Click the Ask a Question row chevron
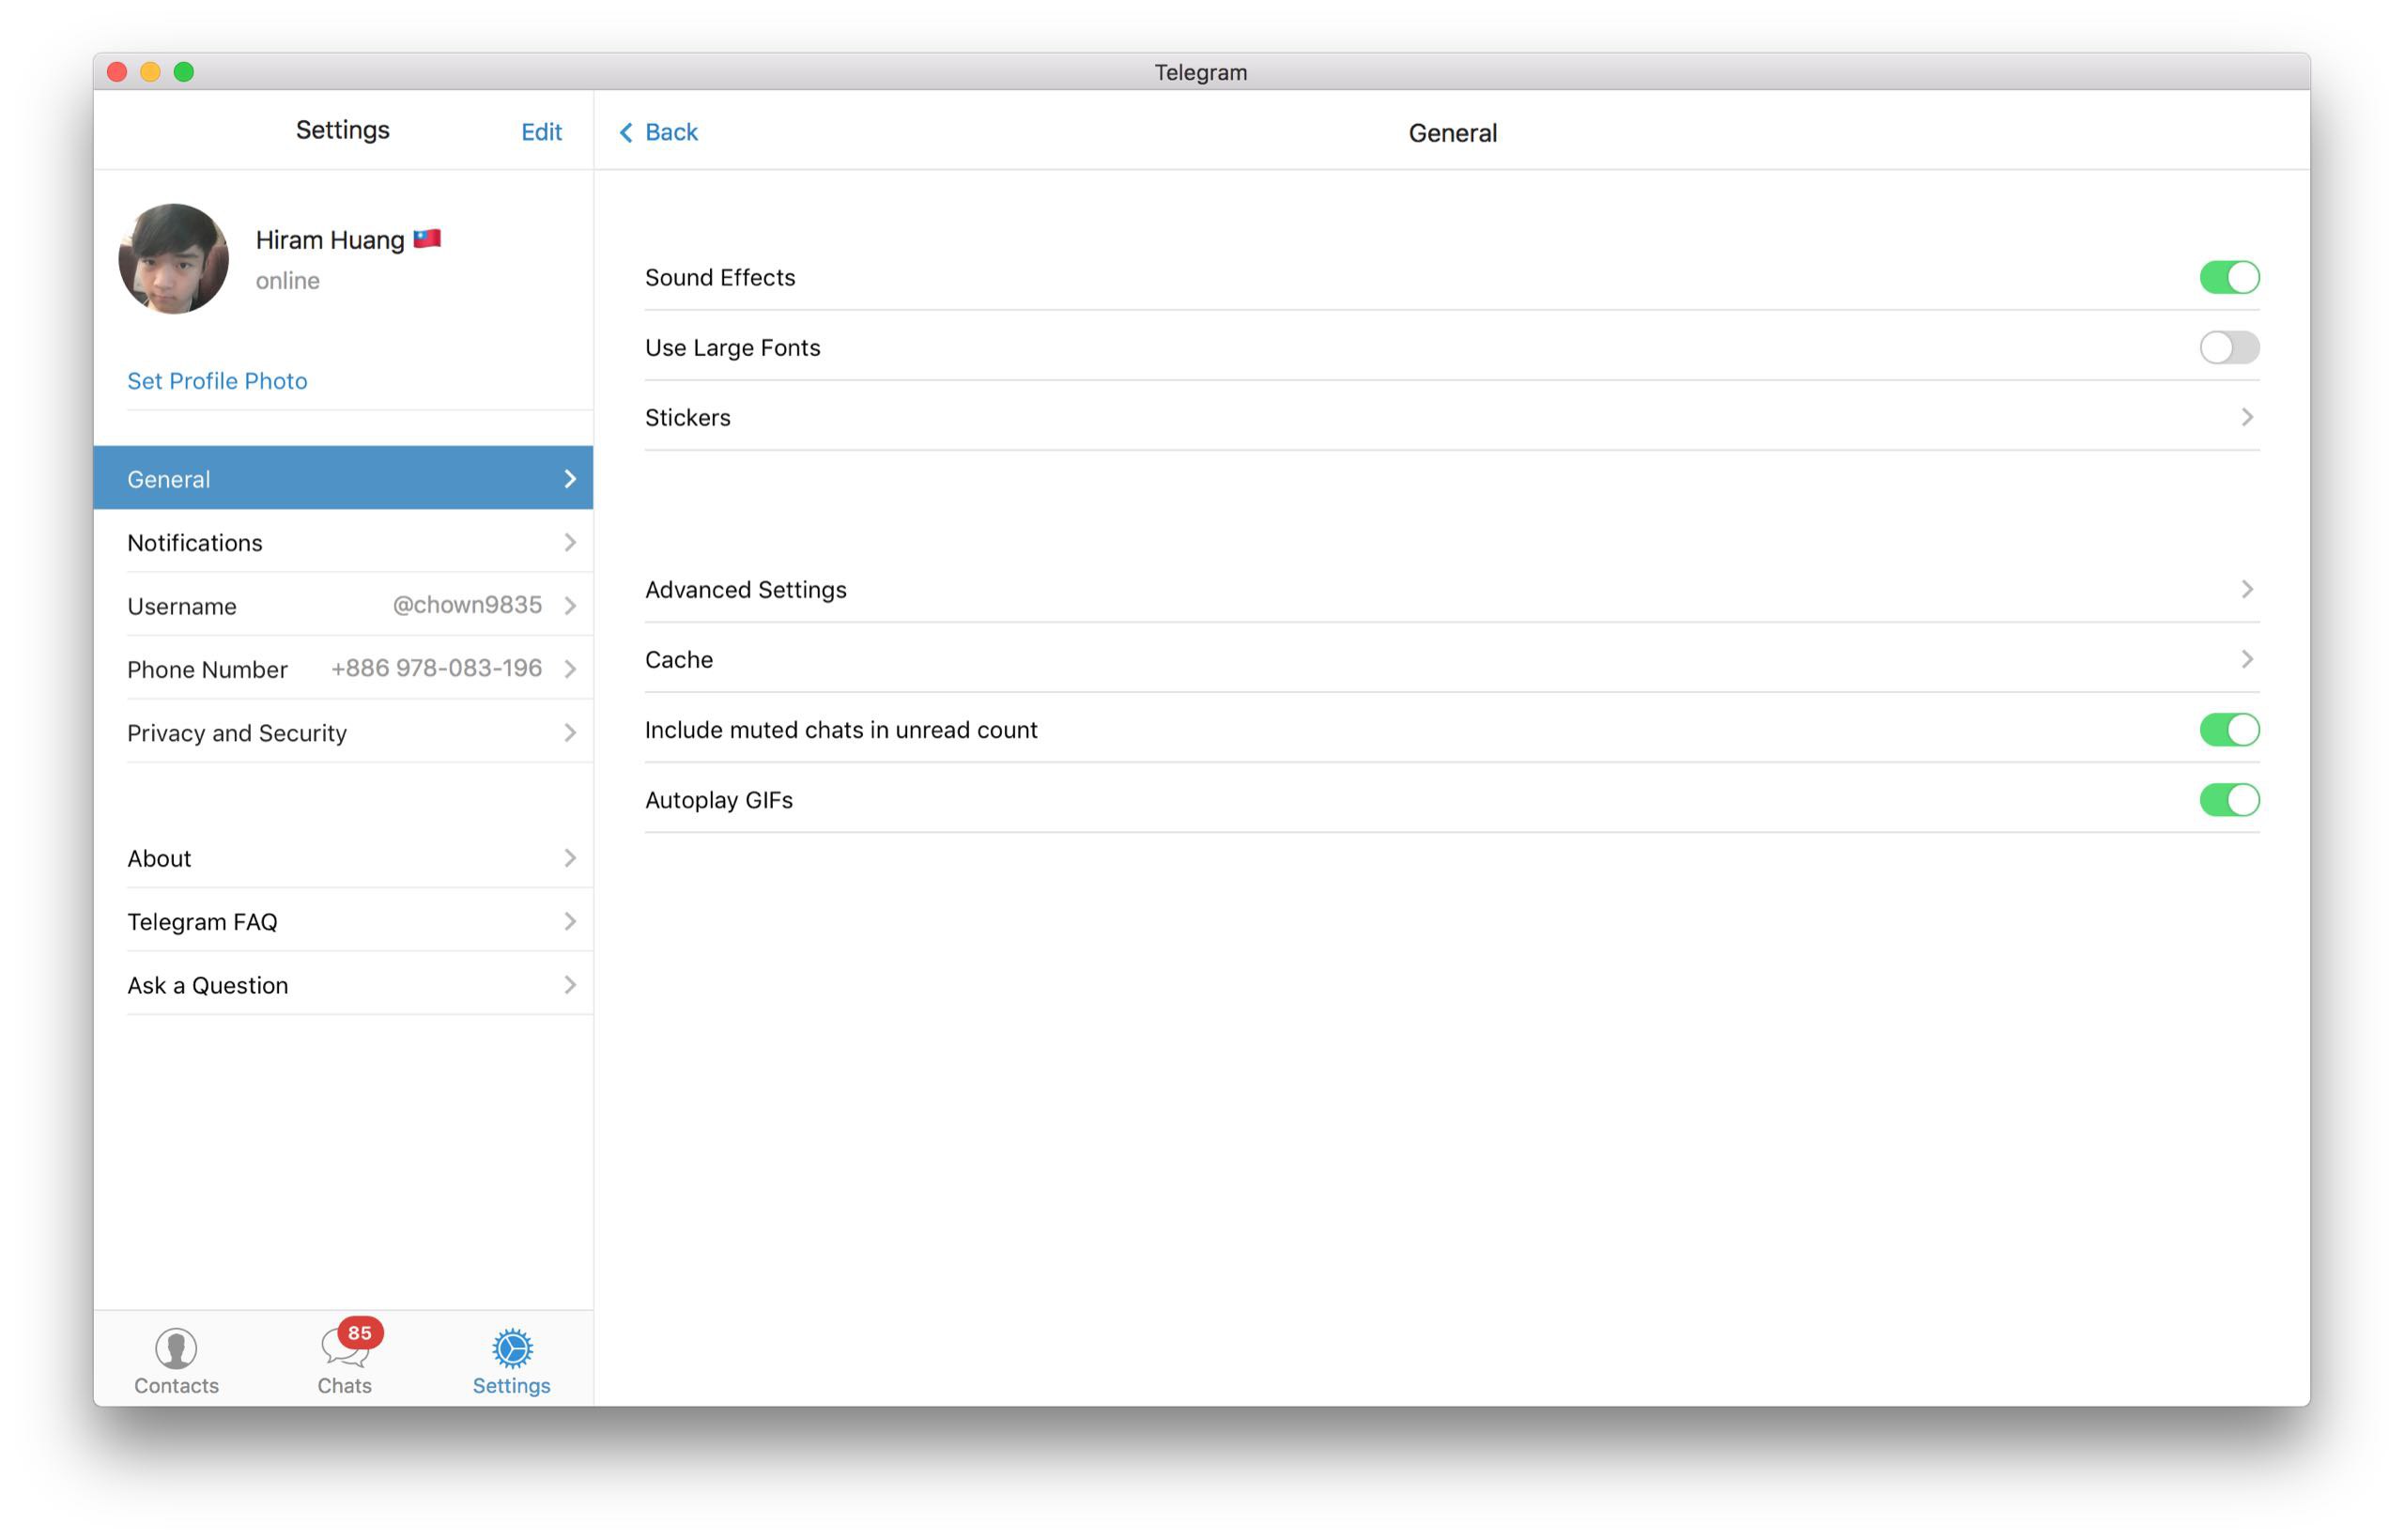Viewport: 2404px width, 1540px height. [x=570, y=985]
